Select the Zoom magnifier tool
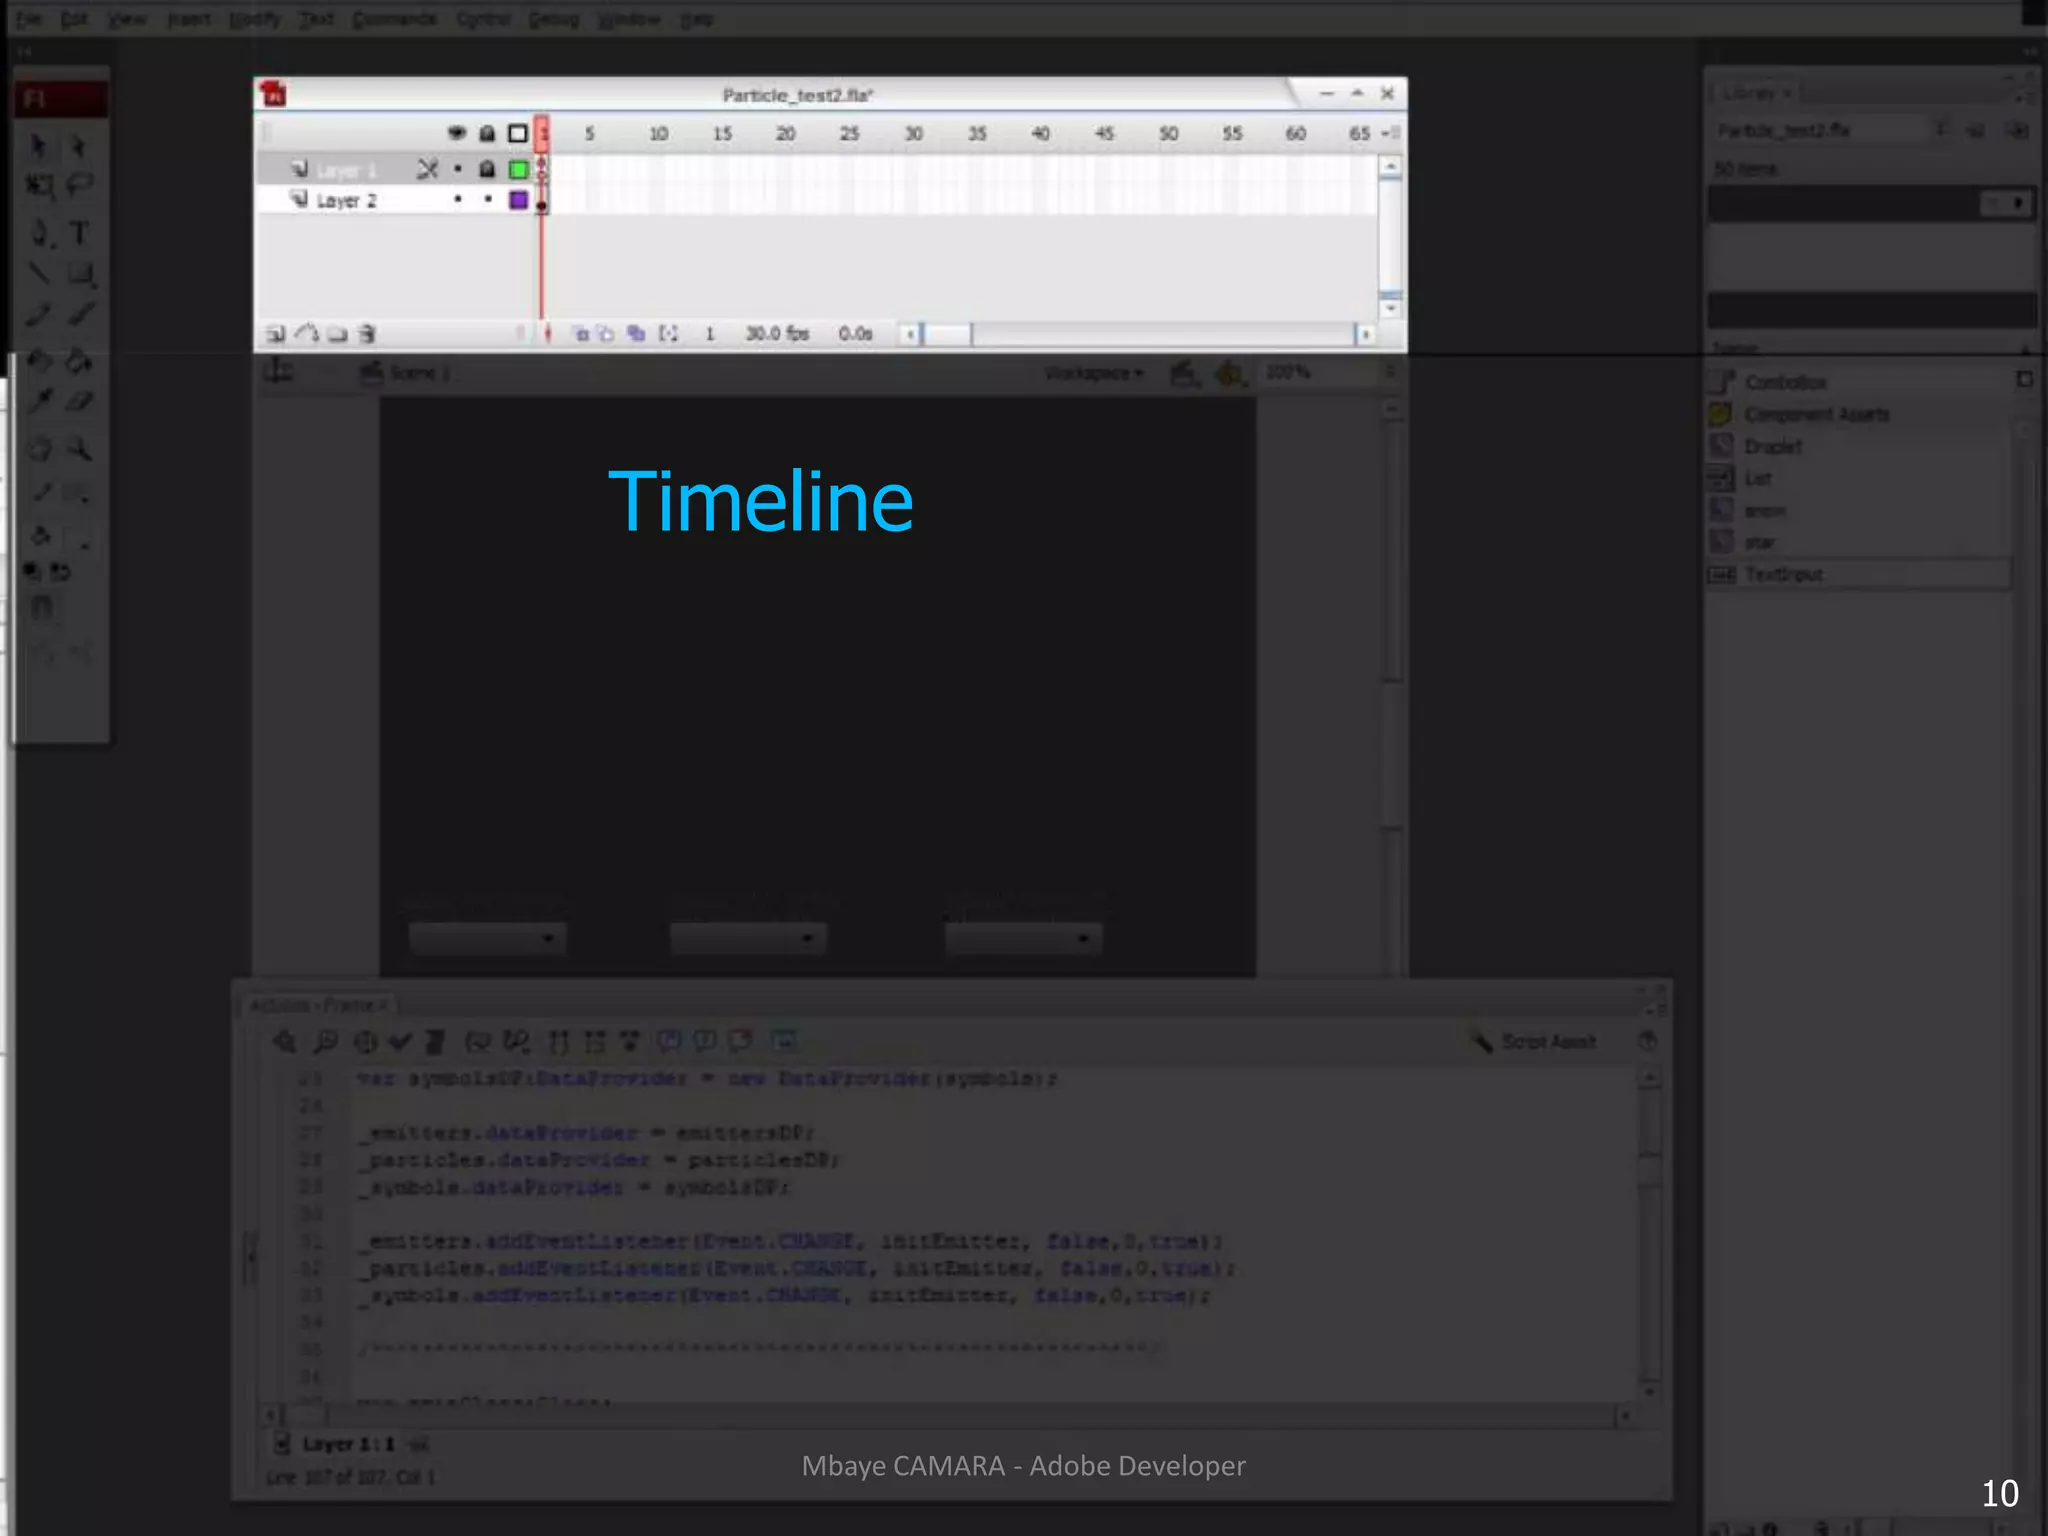 pyautogui.click(x=80, y=449)
